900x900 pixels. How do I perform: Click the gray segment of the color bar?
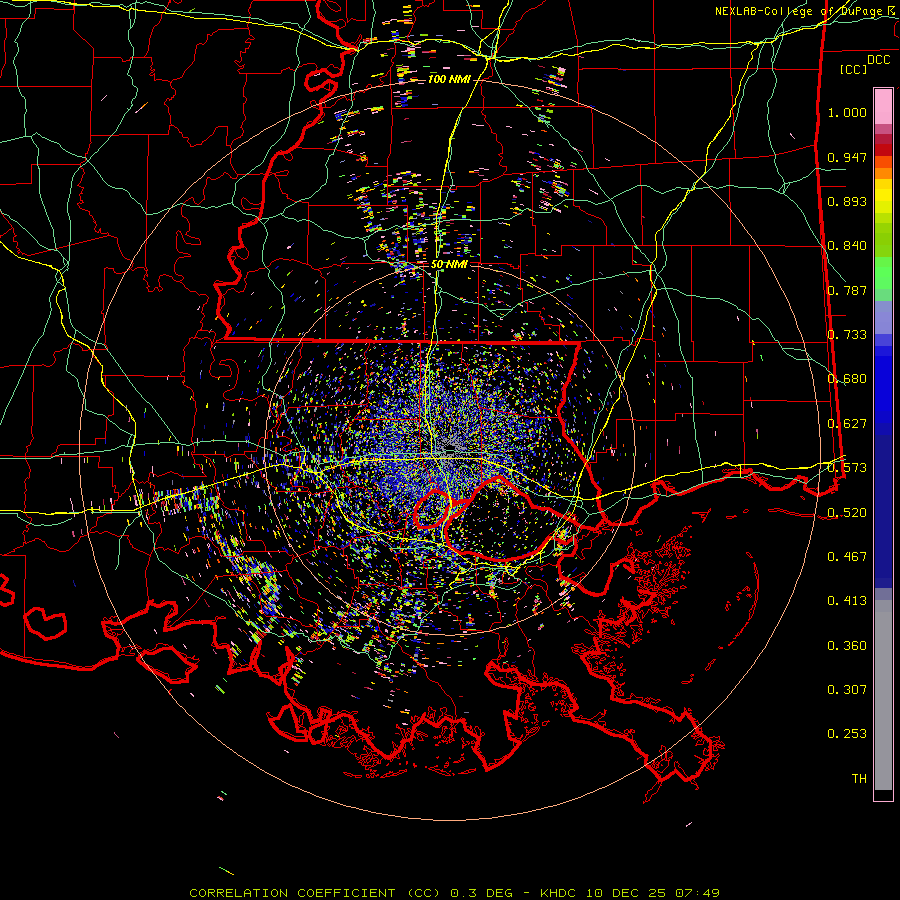(x=883, y=695)
